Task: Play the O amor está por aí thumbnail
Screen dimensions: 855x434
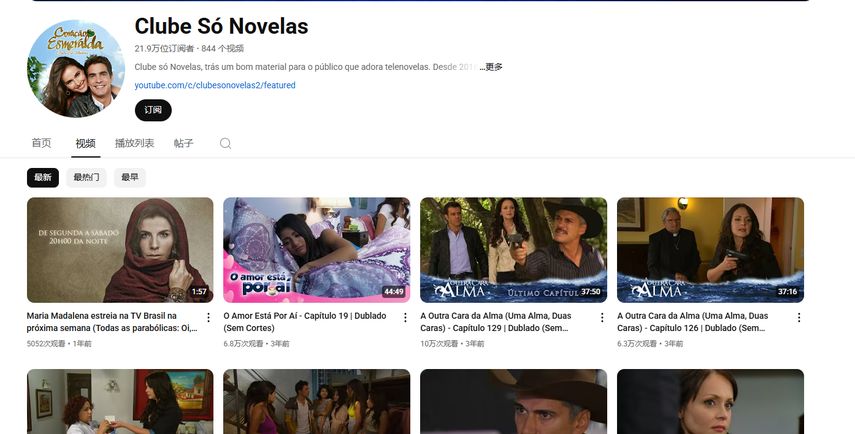Action: [317, 250]
